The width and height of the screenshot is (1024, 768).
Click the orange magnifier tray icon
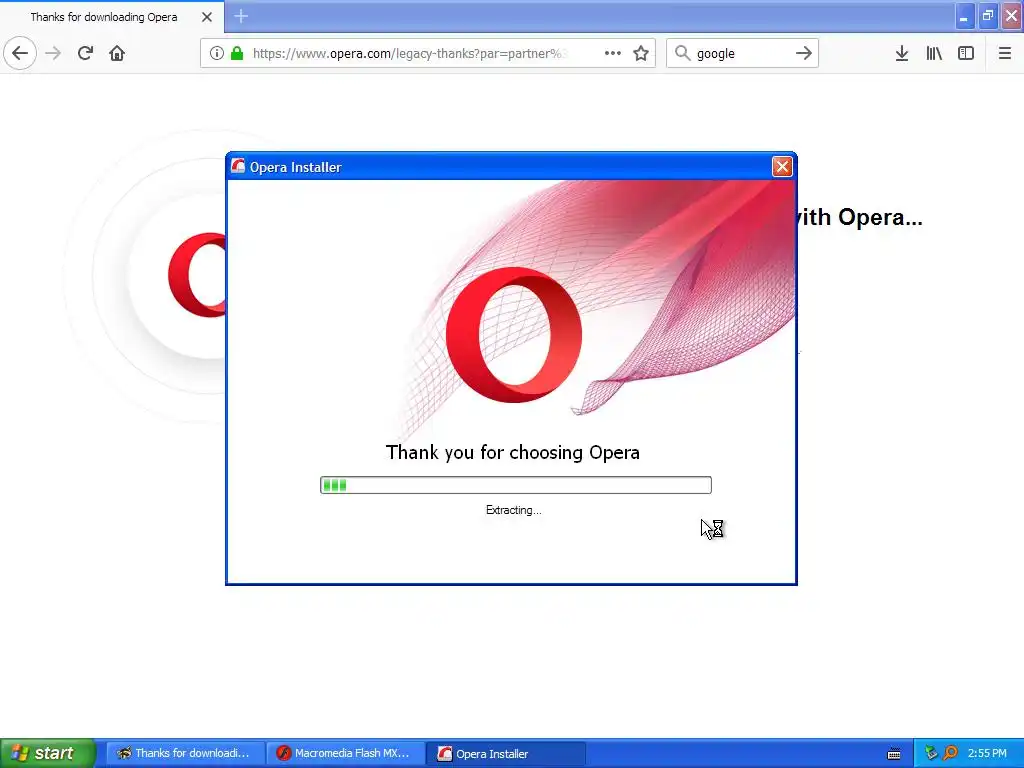click(x=950, y=753)
